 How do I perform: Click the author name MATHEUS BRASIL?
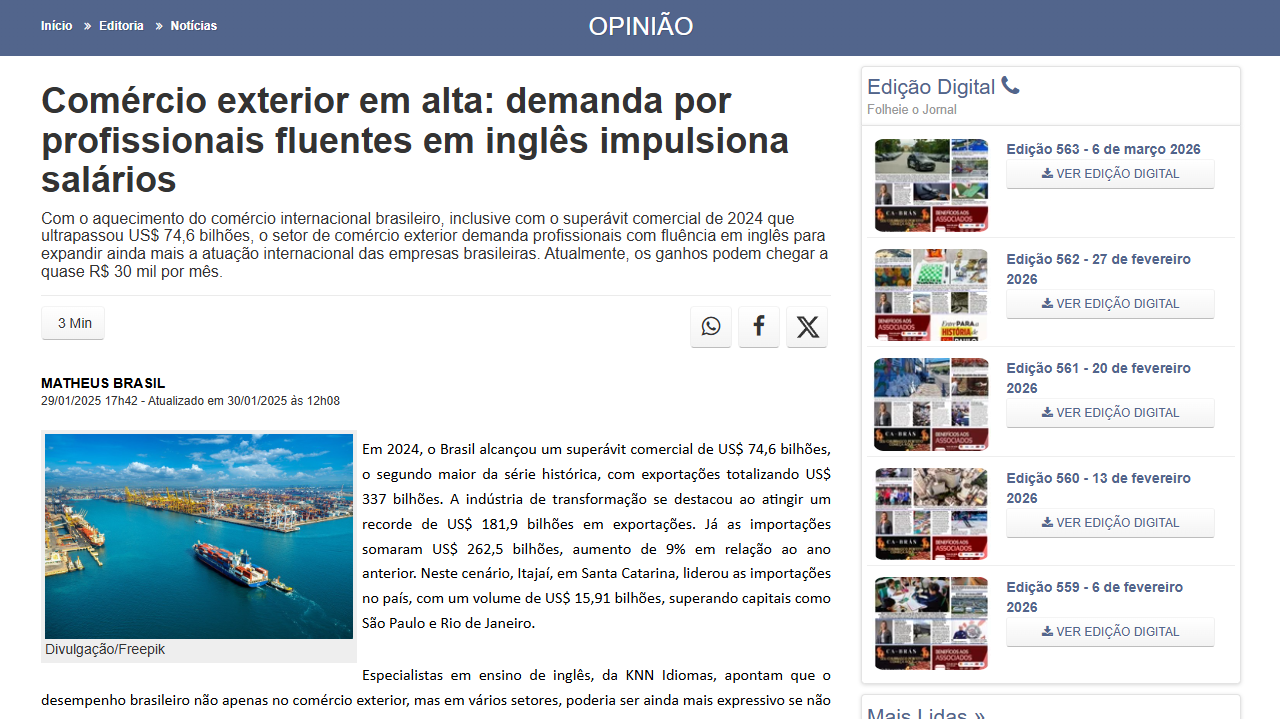[x=103, y=383]
